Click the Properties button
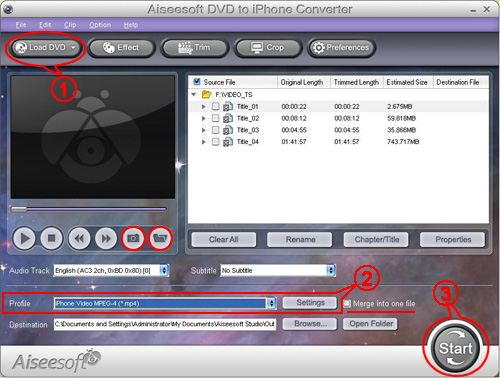Screen dimensions: 500x378 coord(453,240)
